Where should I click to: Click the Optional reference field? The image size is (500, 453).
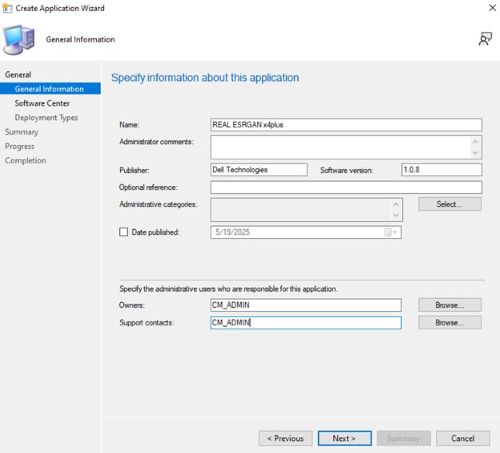tap(346, 187)
